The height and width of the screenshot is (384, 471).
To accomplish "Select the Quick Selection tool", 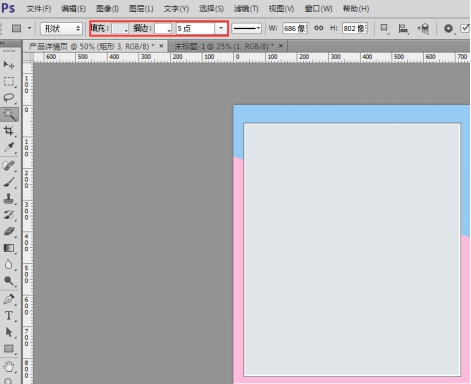I will (x=9, y=114).
